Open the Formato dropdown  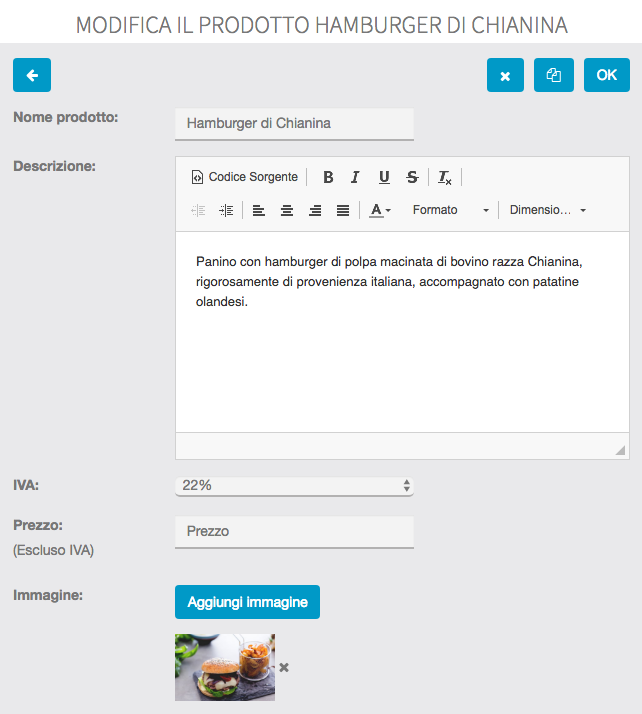[x=450, y=210]
